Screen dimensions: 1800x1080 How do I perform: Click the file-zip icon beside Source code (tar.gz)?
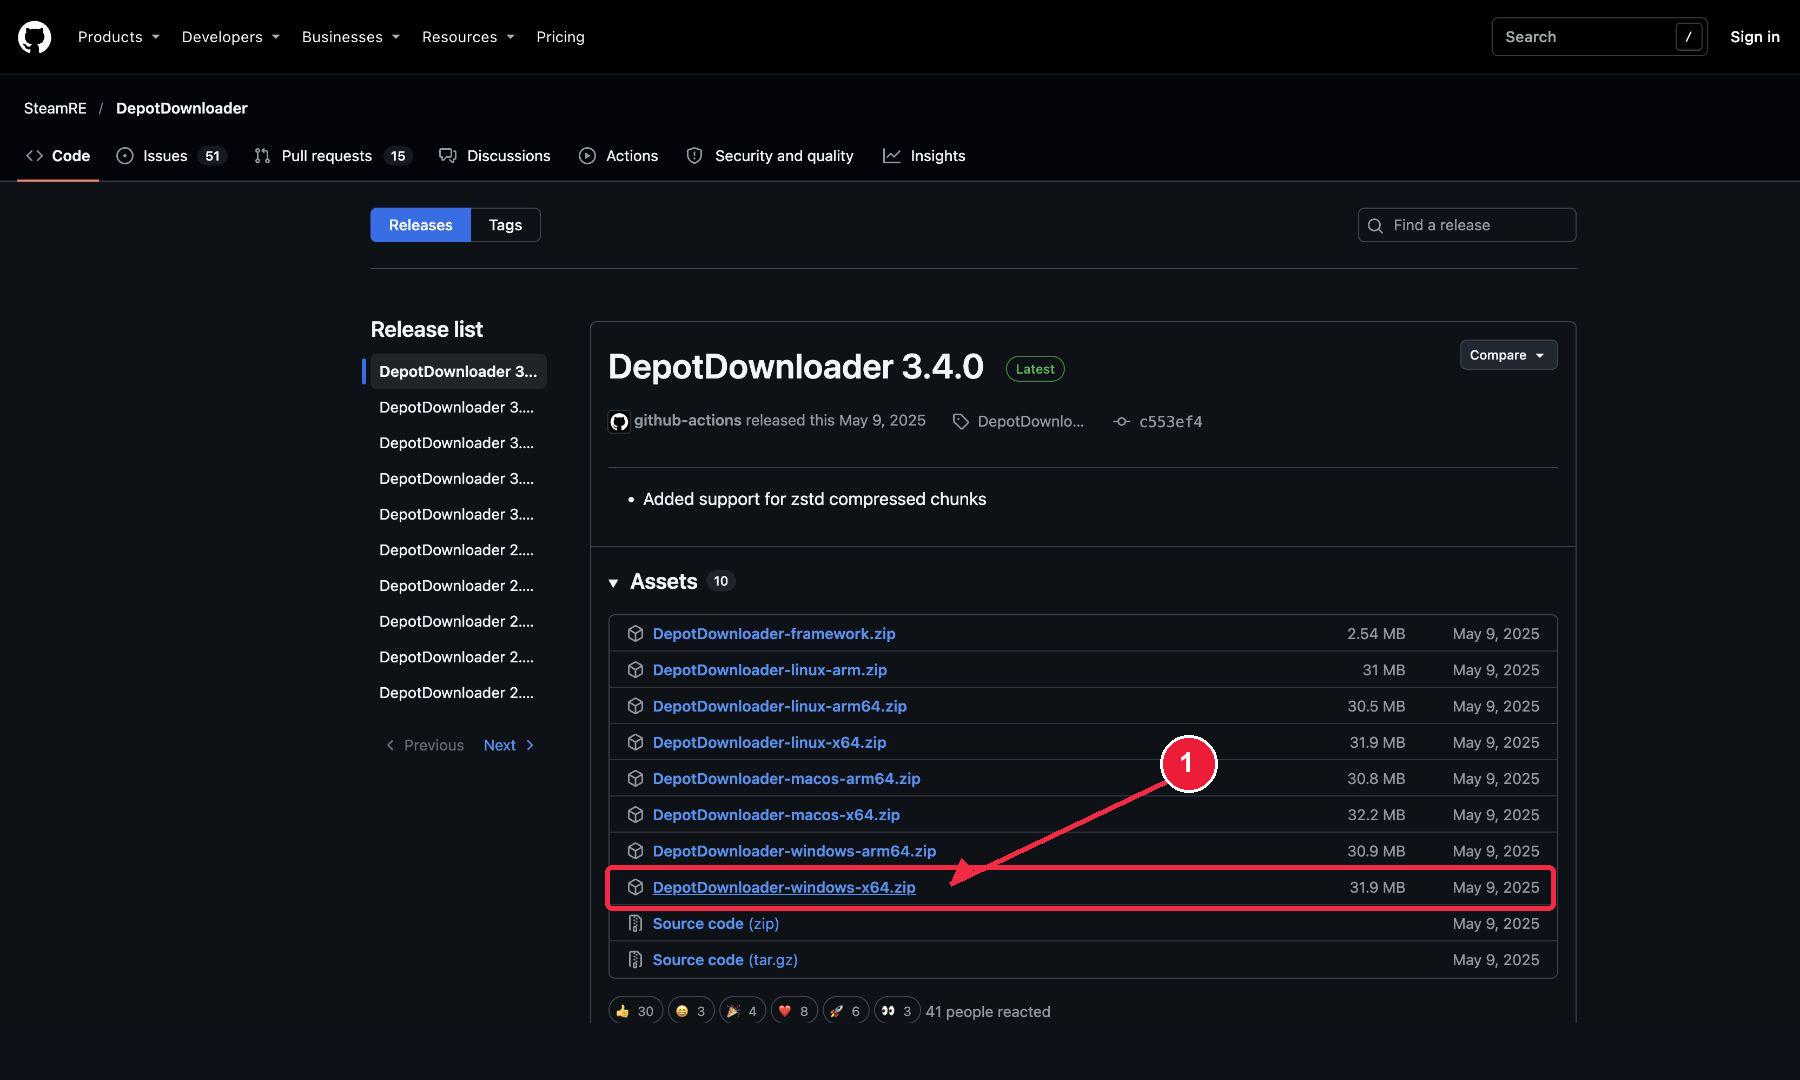point(635,960)
